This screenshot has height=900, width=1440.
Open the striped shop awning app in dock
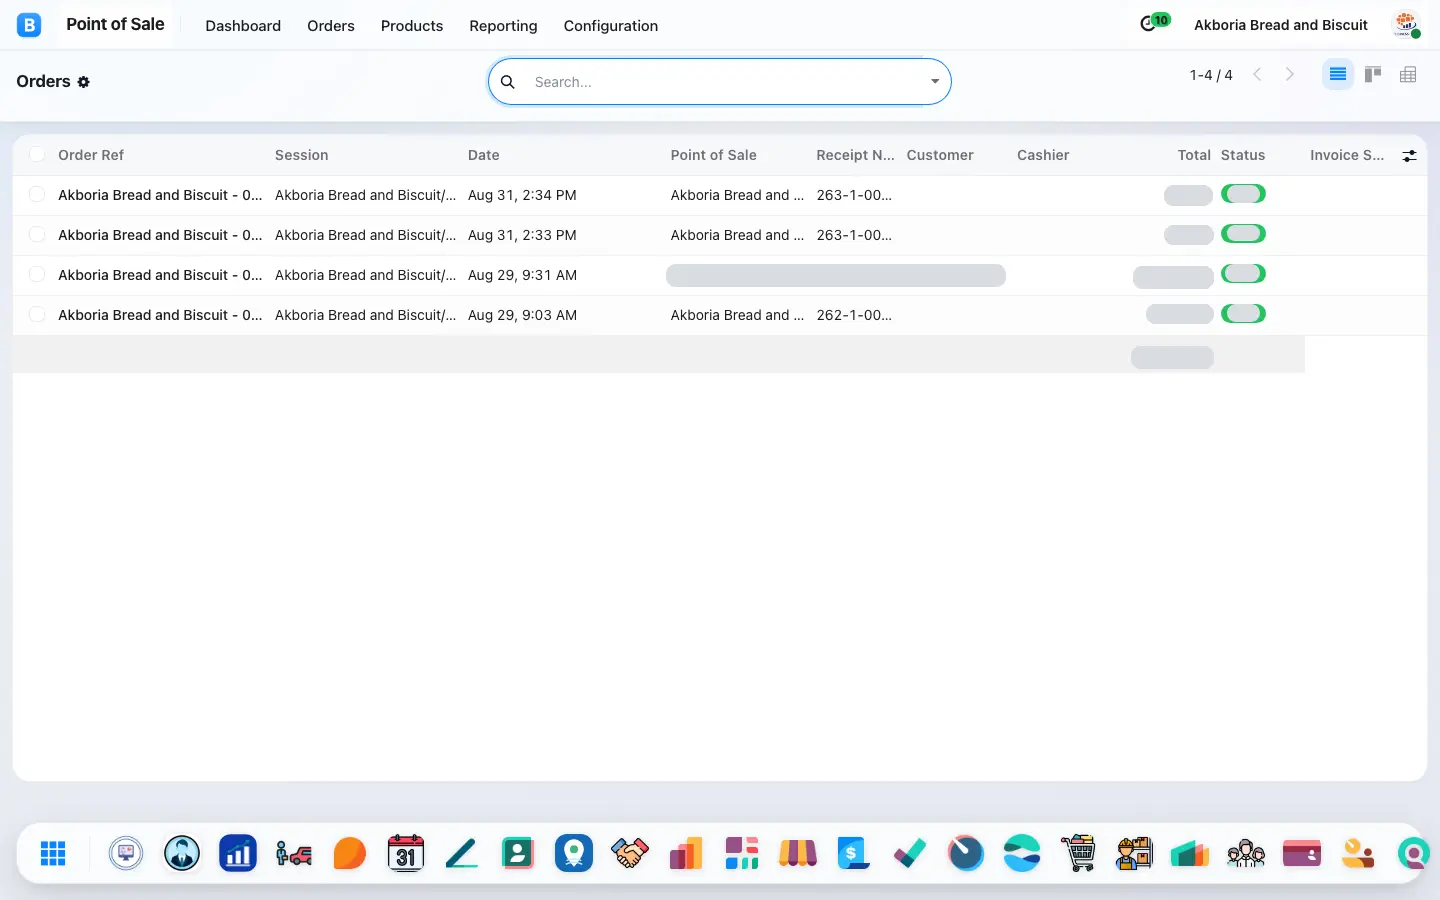(x=798, y=854)
